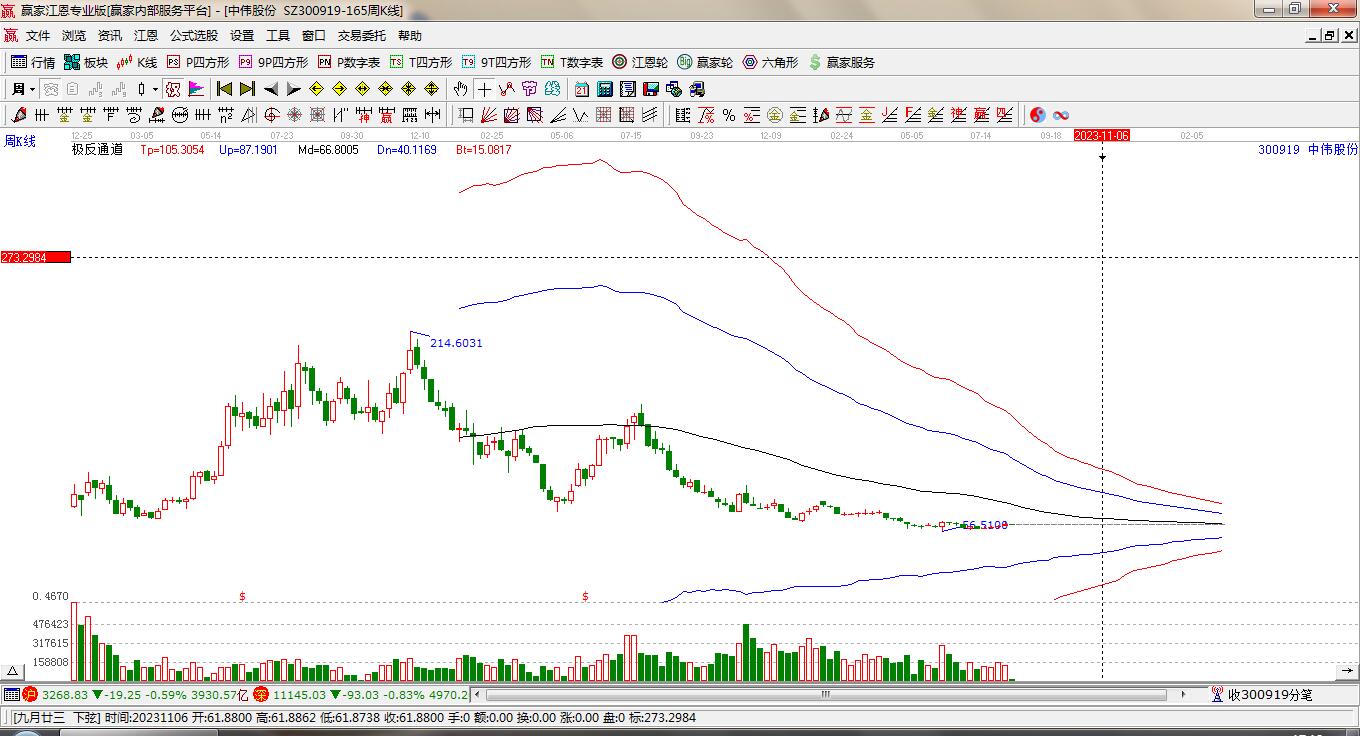Click the floppy disk save icon
1360x736 pixels.
point(651,89)
